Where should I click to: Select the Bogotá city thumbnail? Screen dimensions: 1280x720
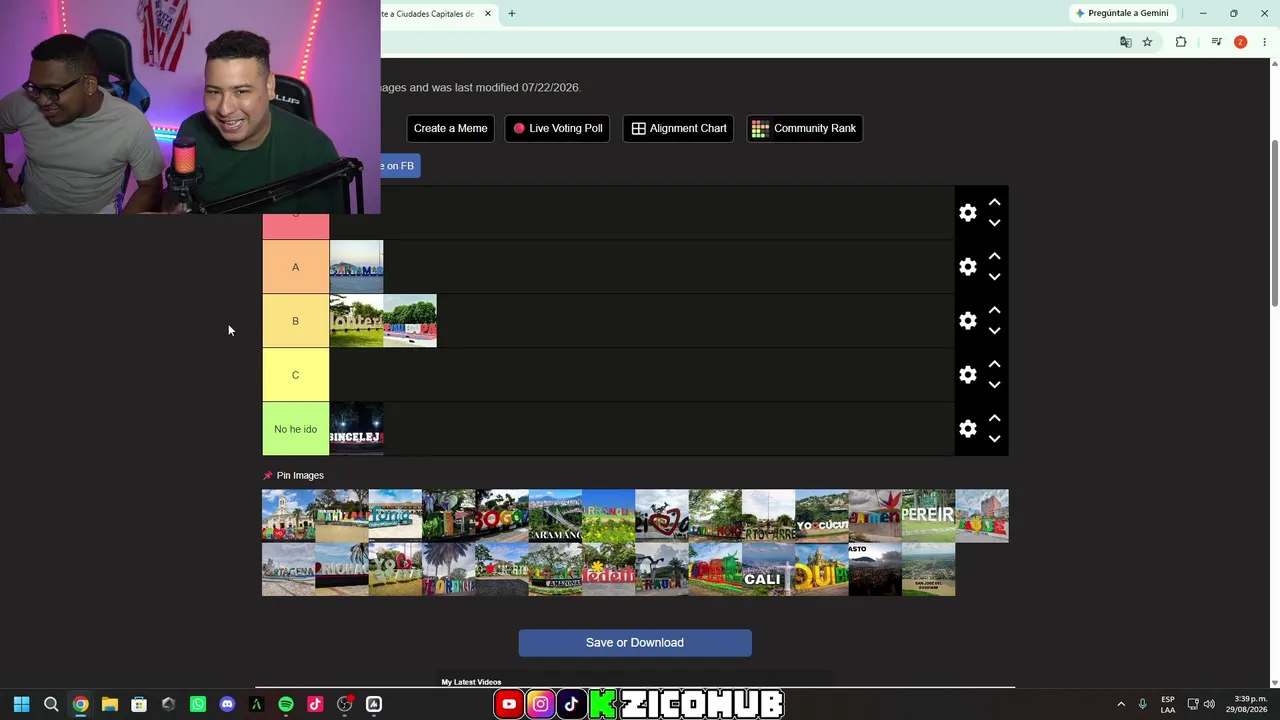tap(502, 516)
